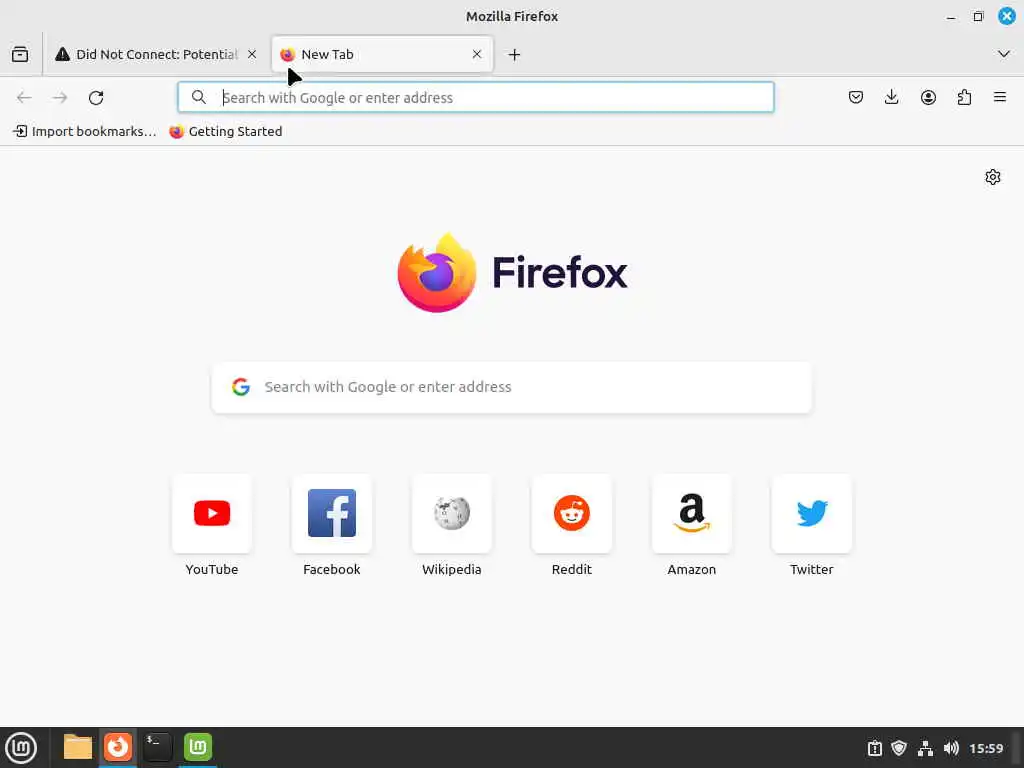Open the network connections tray icon
The height and width of the screenshot is (768, 1024).
(925, 748)
